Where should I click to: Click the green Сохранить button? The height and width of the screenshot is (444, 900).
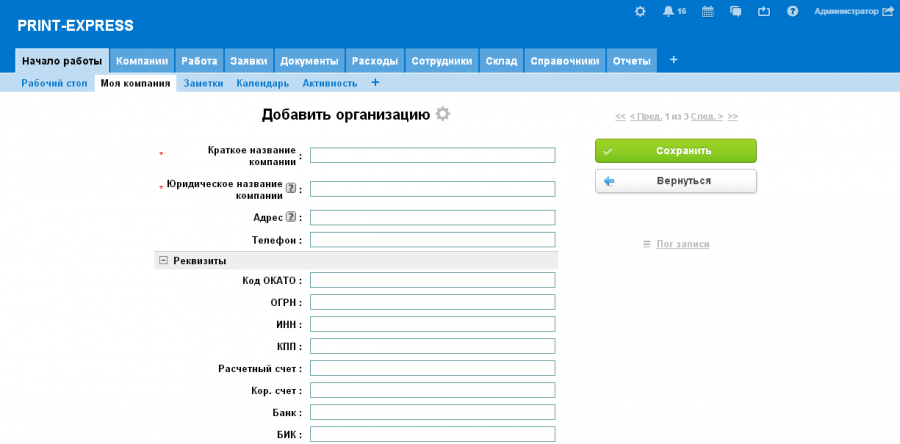click(x=675, y=151)
